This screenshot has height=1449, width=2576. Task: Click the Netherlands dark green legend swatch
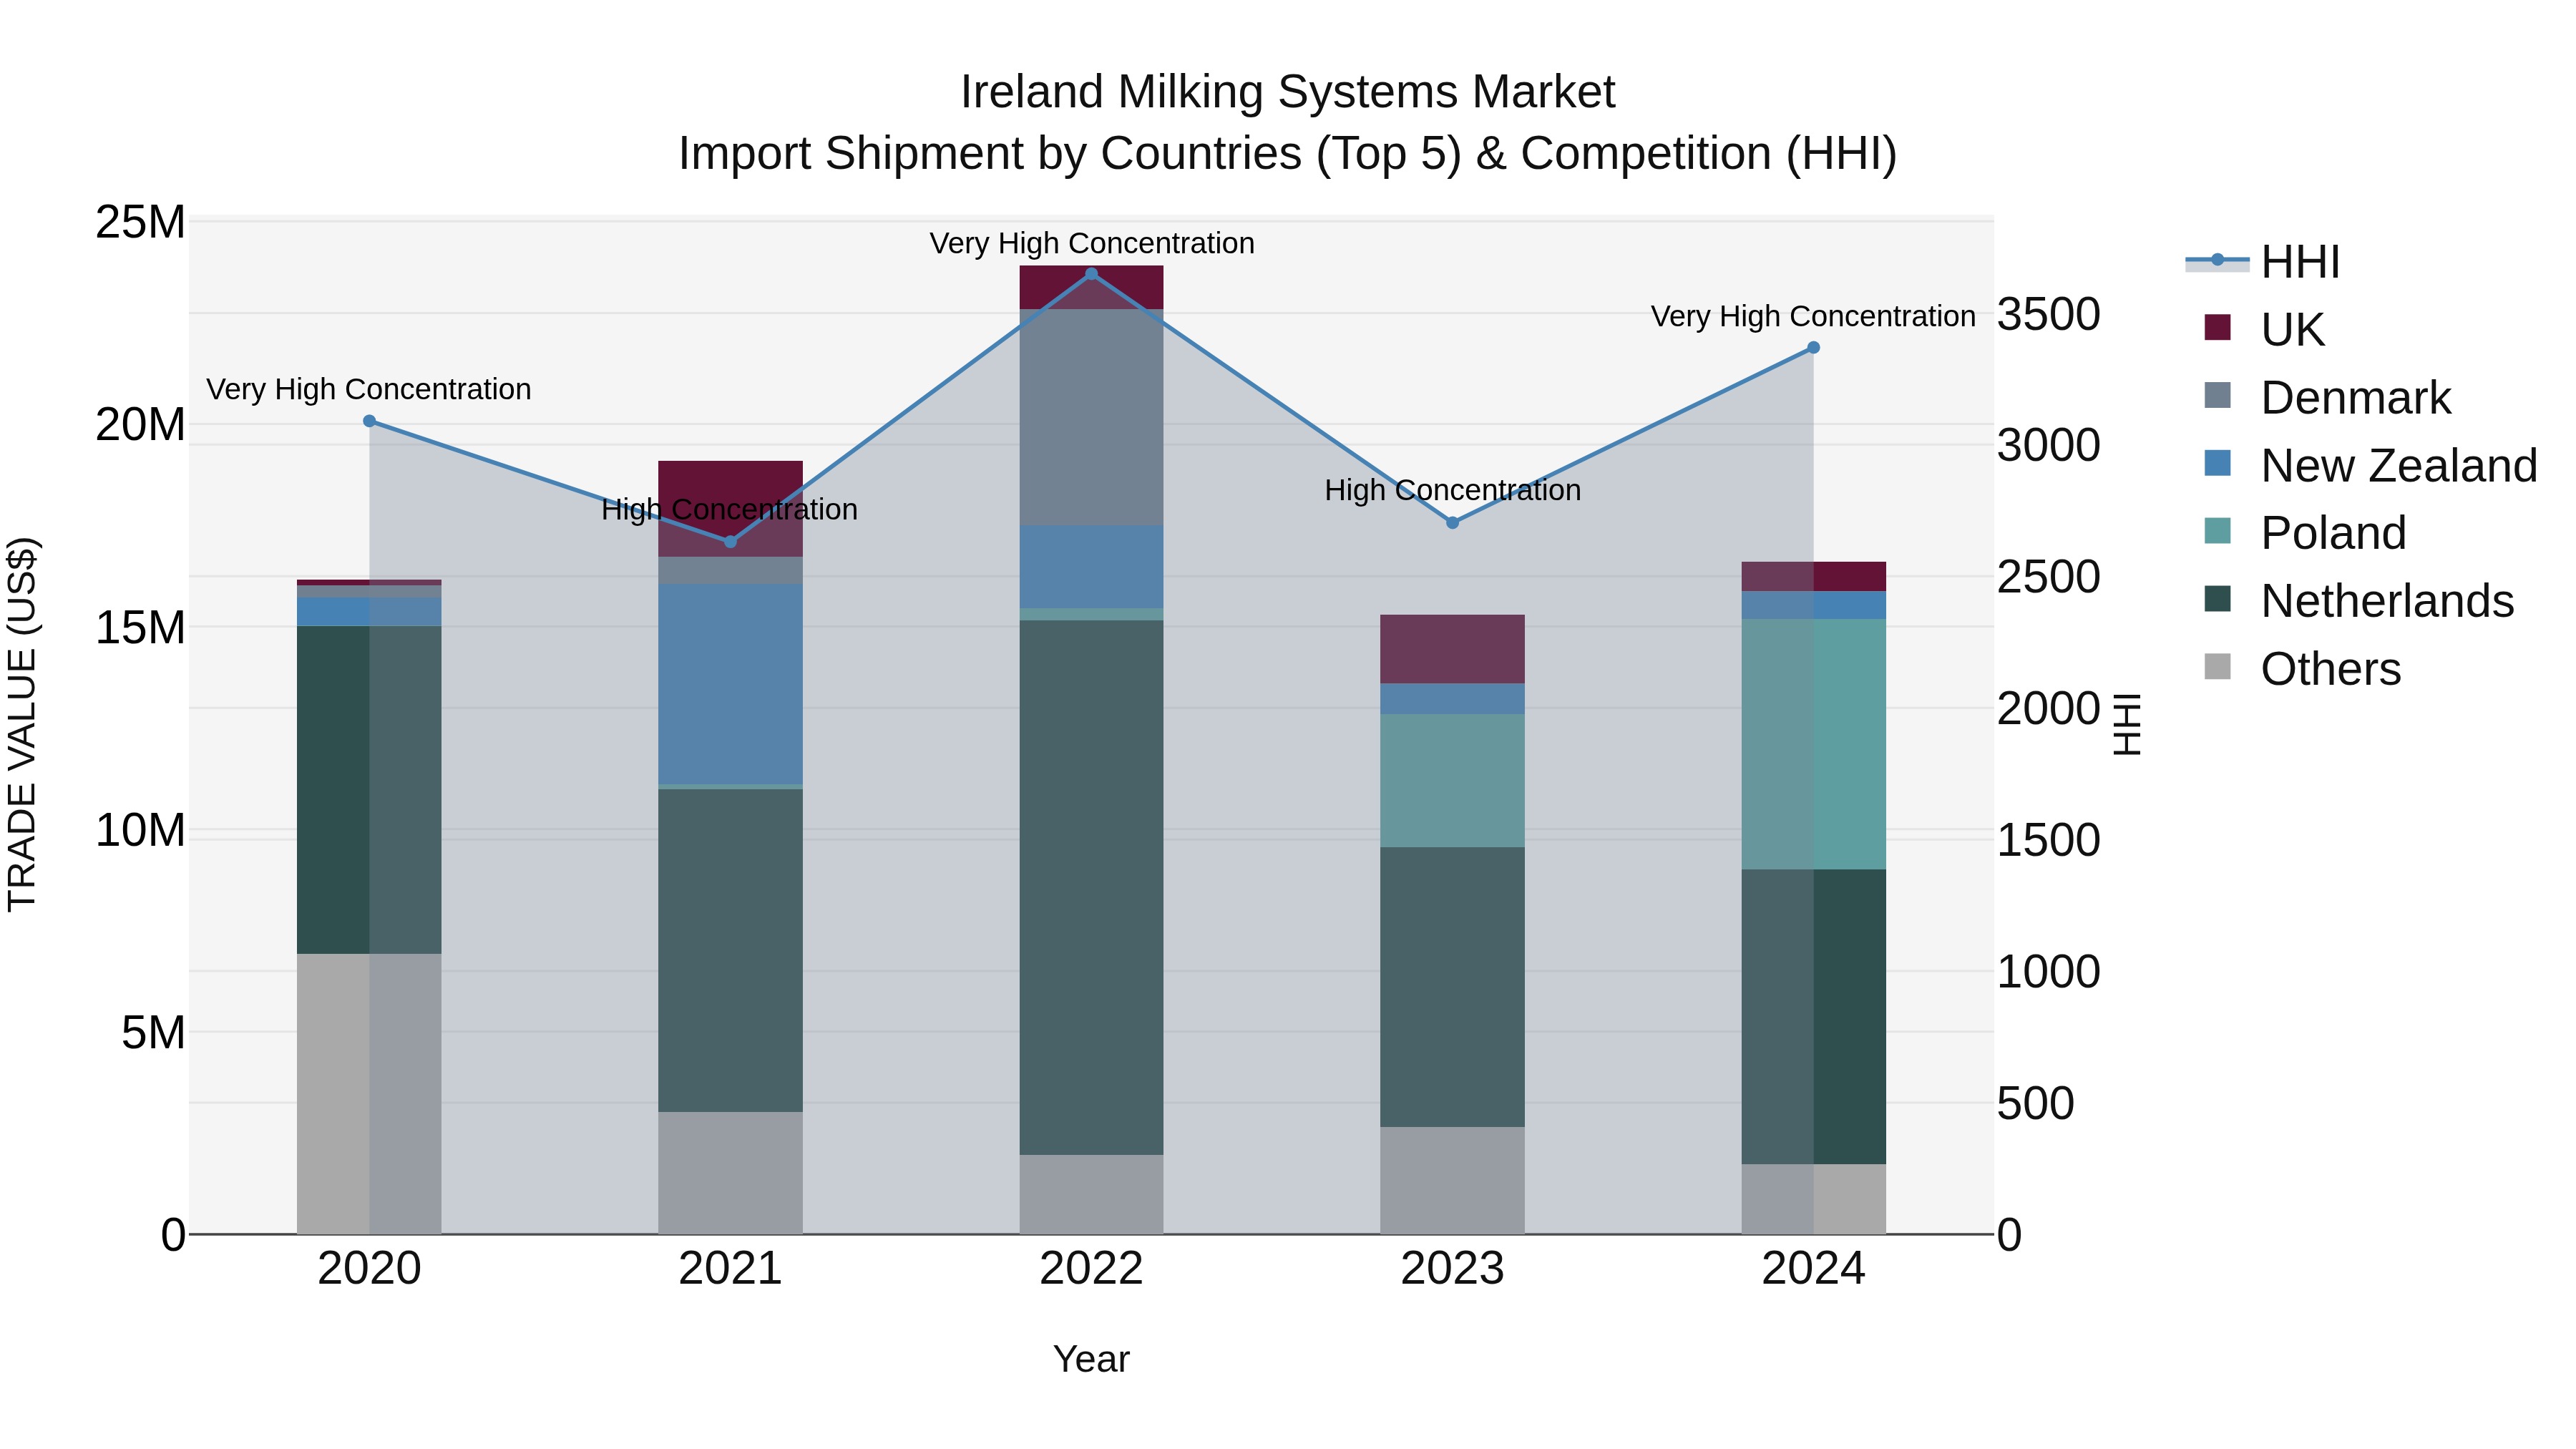(2217, 598)
